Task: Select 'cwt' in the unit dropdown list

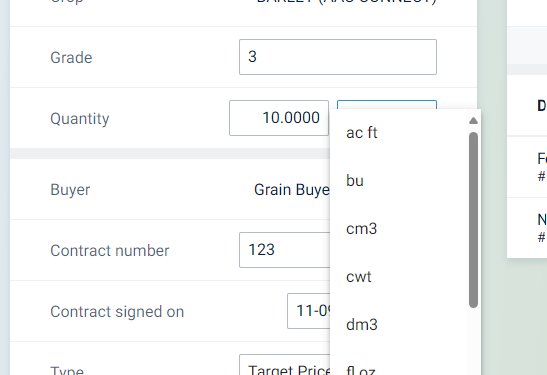Action: (398, 277)
